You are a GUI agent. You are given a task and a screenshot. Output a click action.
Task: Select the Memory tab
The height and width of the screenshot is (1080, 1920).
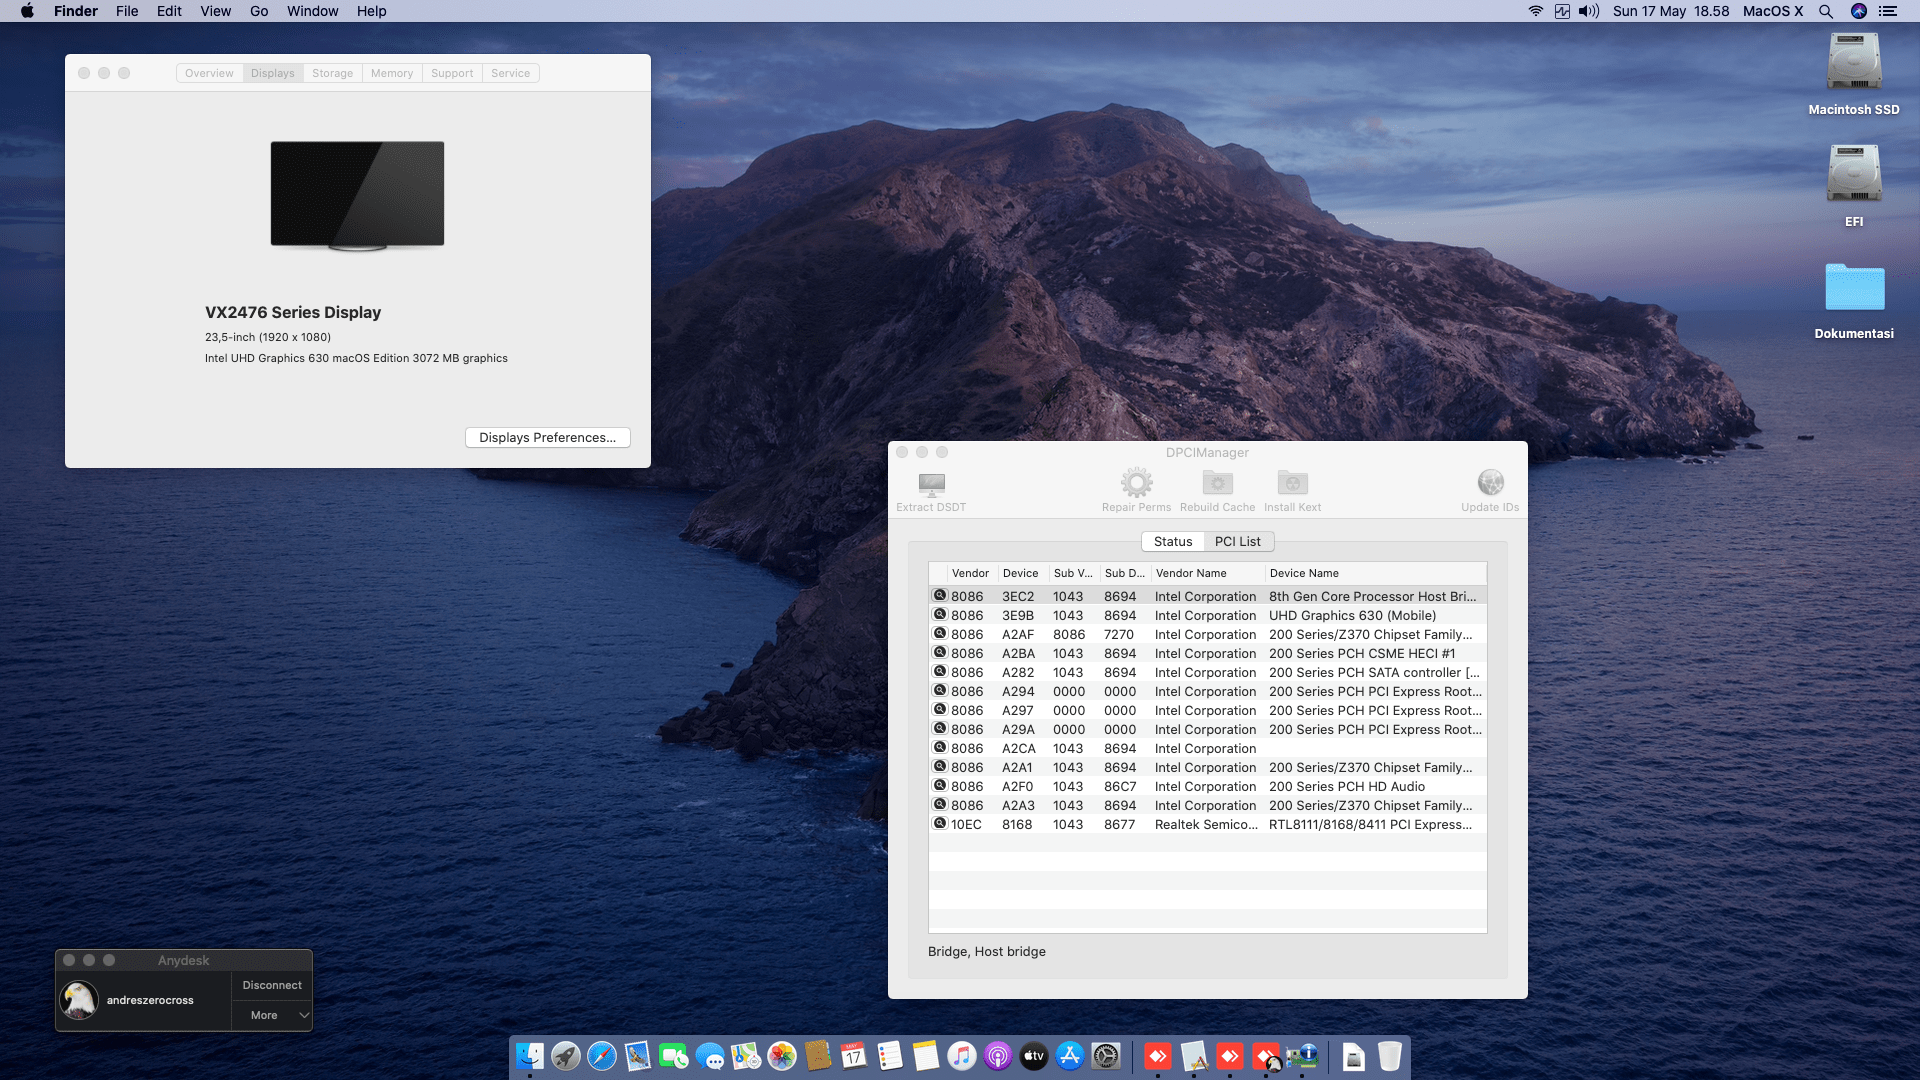pos(391,73)
